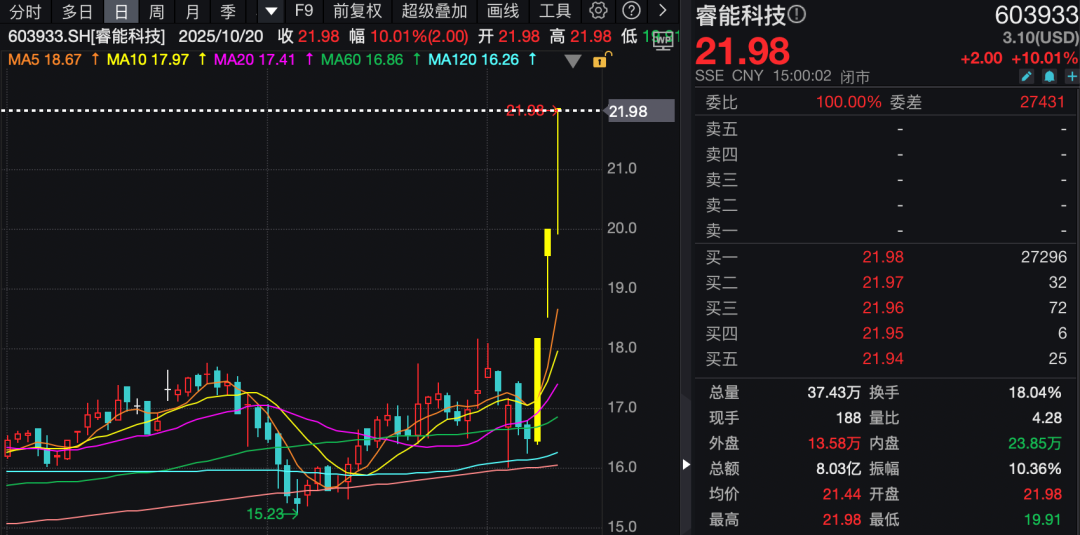The image size is (1080, 535).
Task: Click the 均价 21.44 value
Action: [x=842, y=494]
